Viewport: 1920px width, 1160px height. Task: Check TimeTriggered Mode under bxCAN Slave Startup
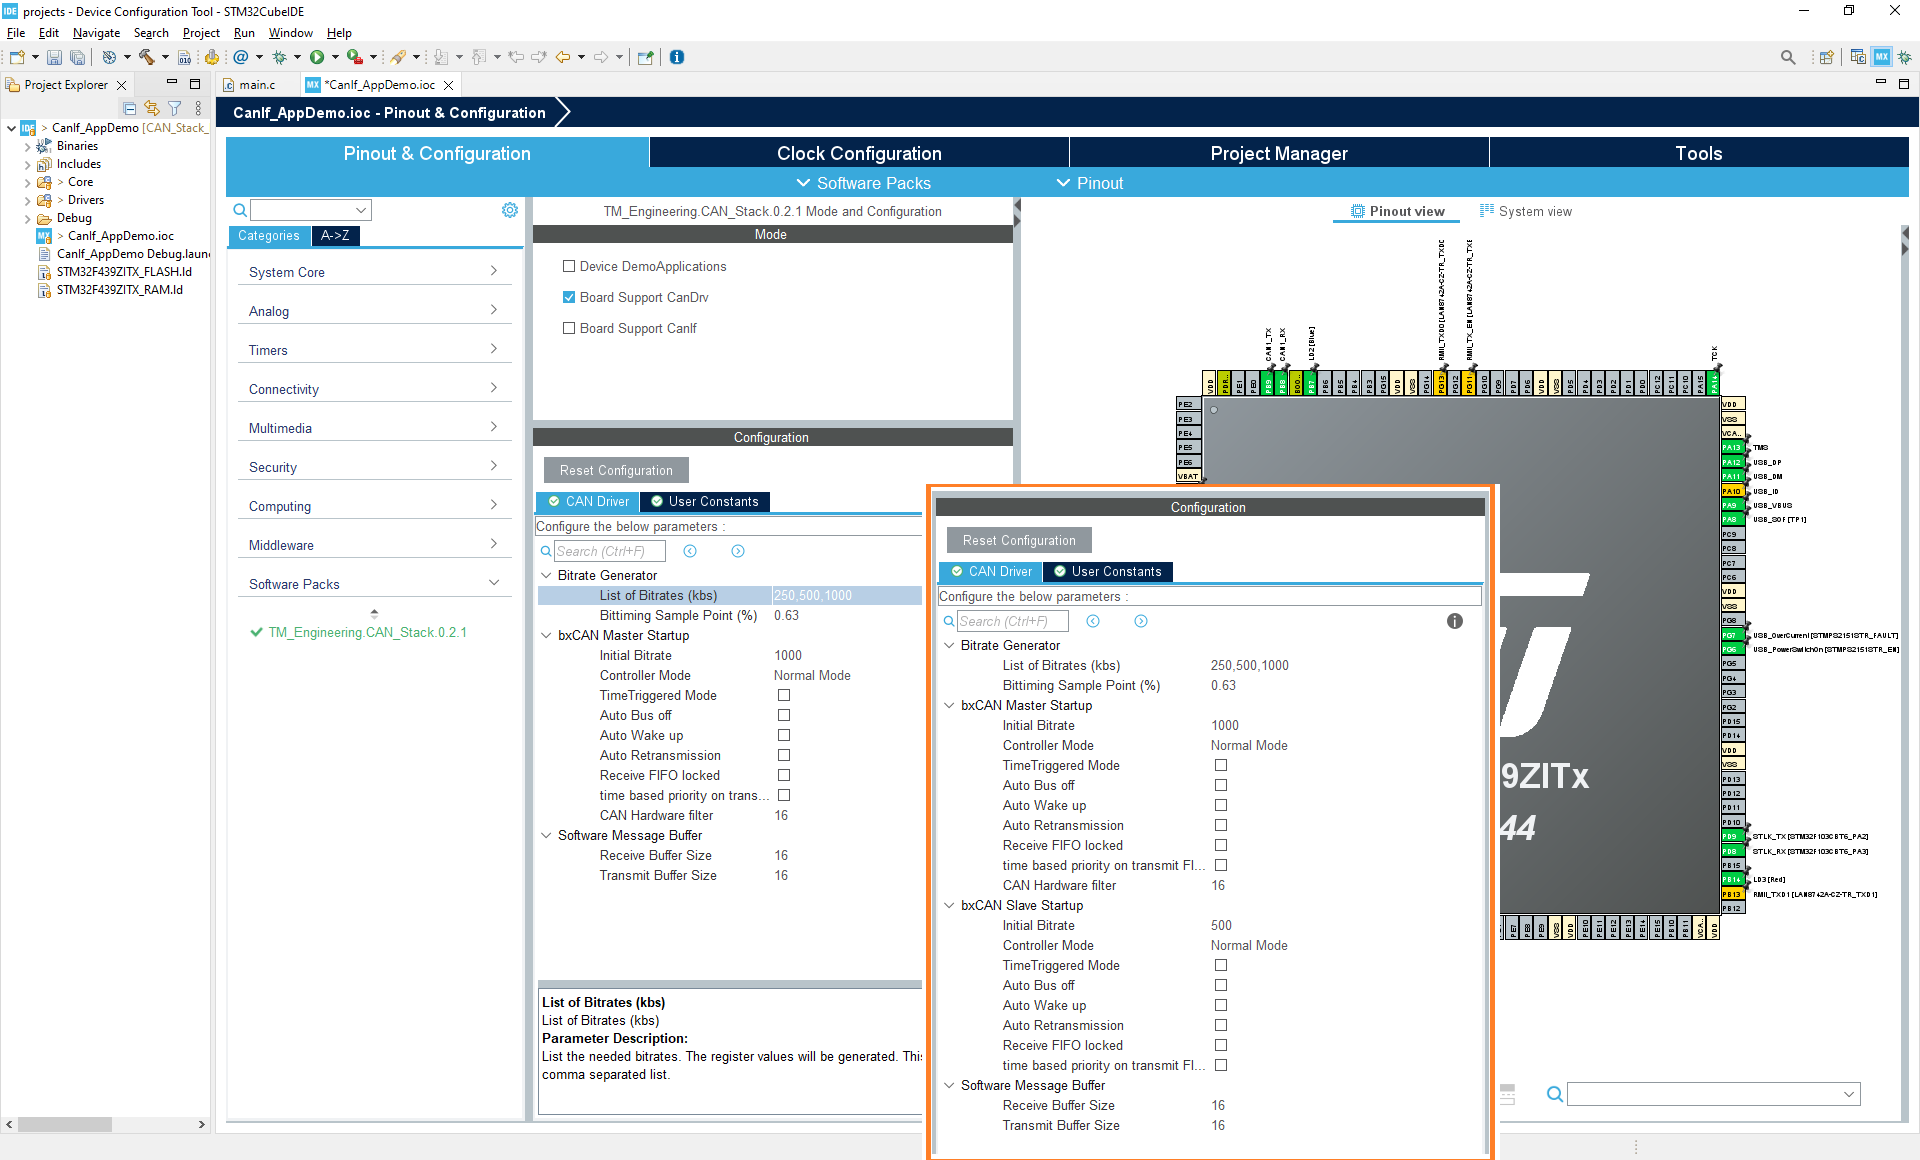(x=1221, y=965)
